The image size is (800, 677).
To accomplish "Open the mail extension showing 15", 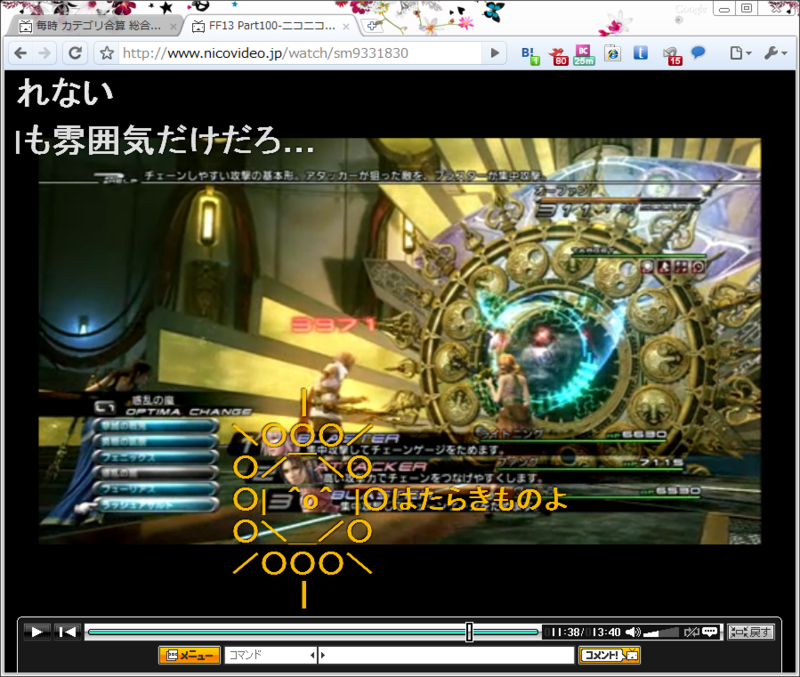I will click(x=672, y=55).
